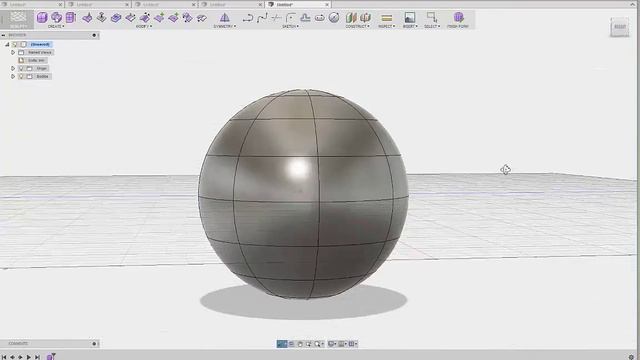Click the timeline Play button
The height and width of the screenshot is (360, 640).
point(29,357)
